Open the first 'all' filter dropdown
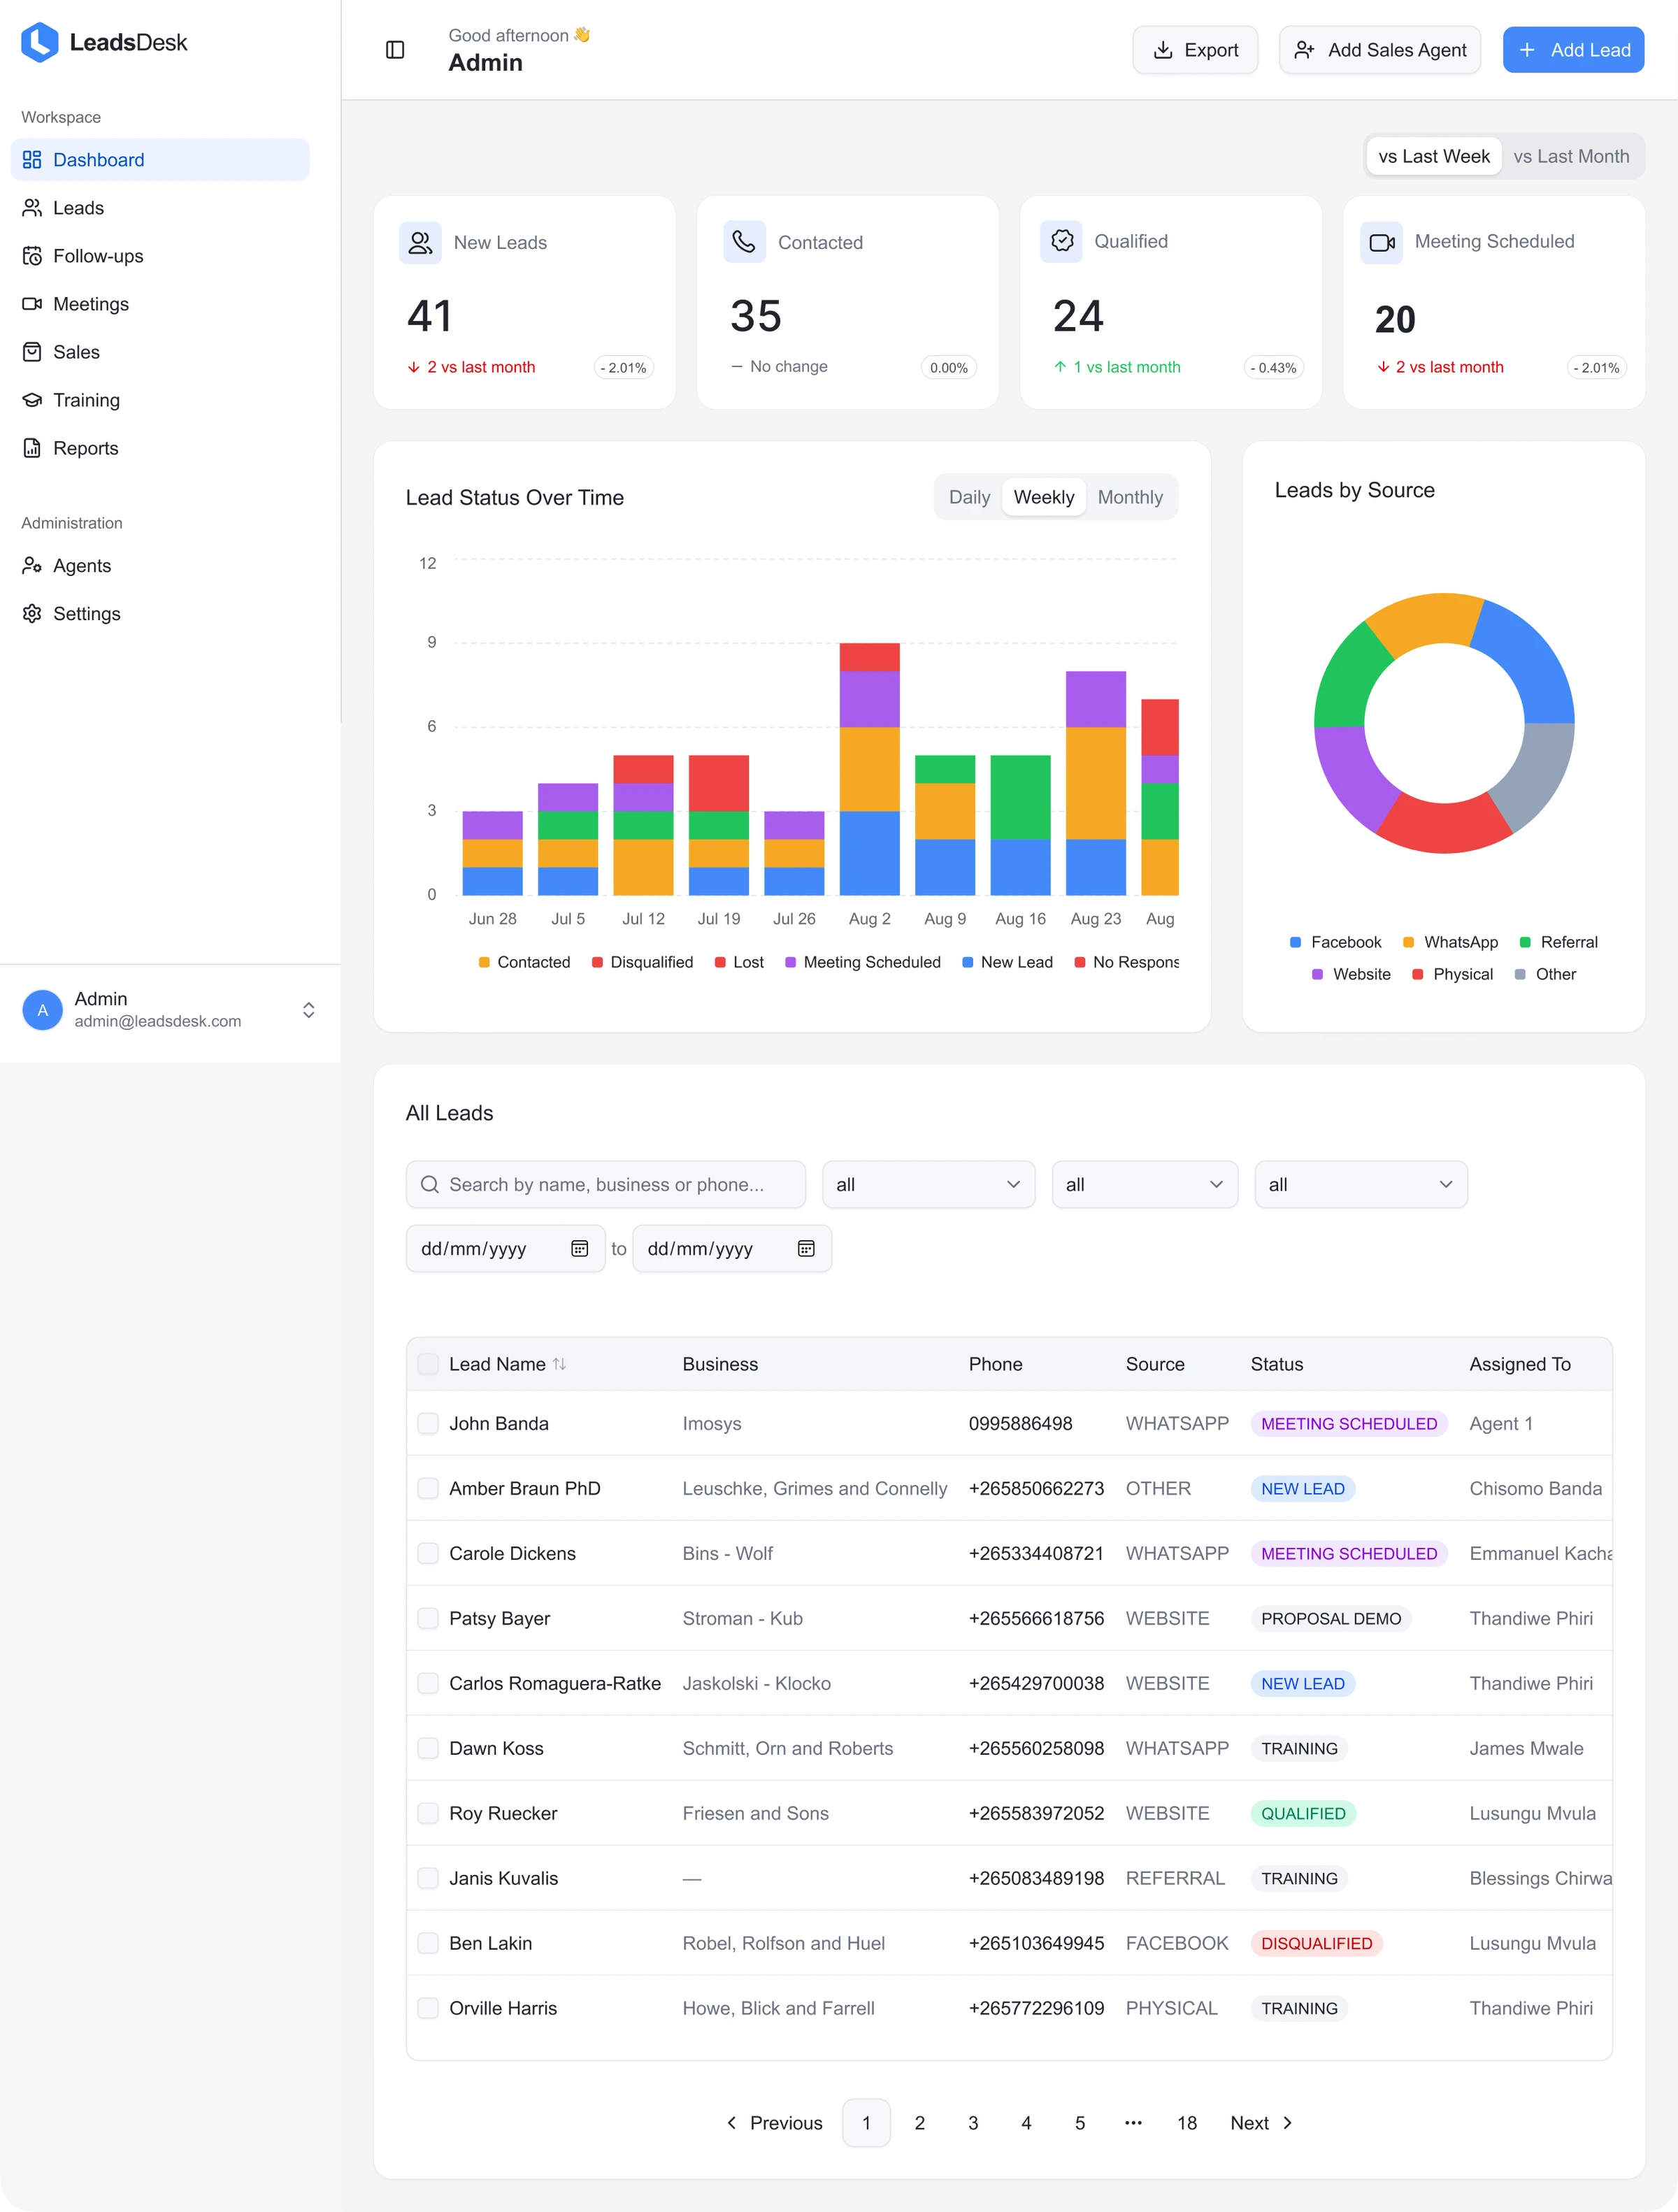The height and width of the screenshot is (2212, 1678). point(928,1185)
